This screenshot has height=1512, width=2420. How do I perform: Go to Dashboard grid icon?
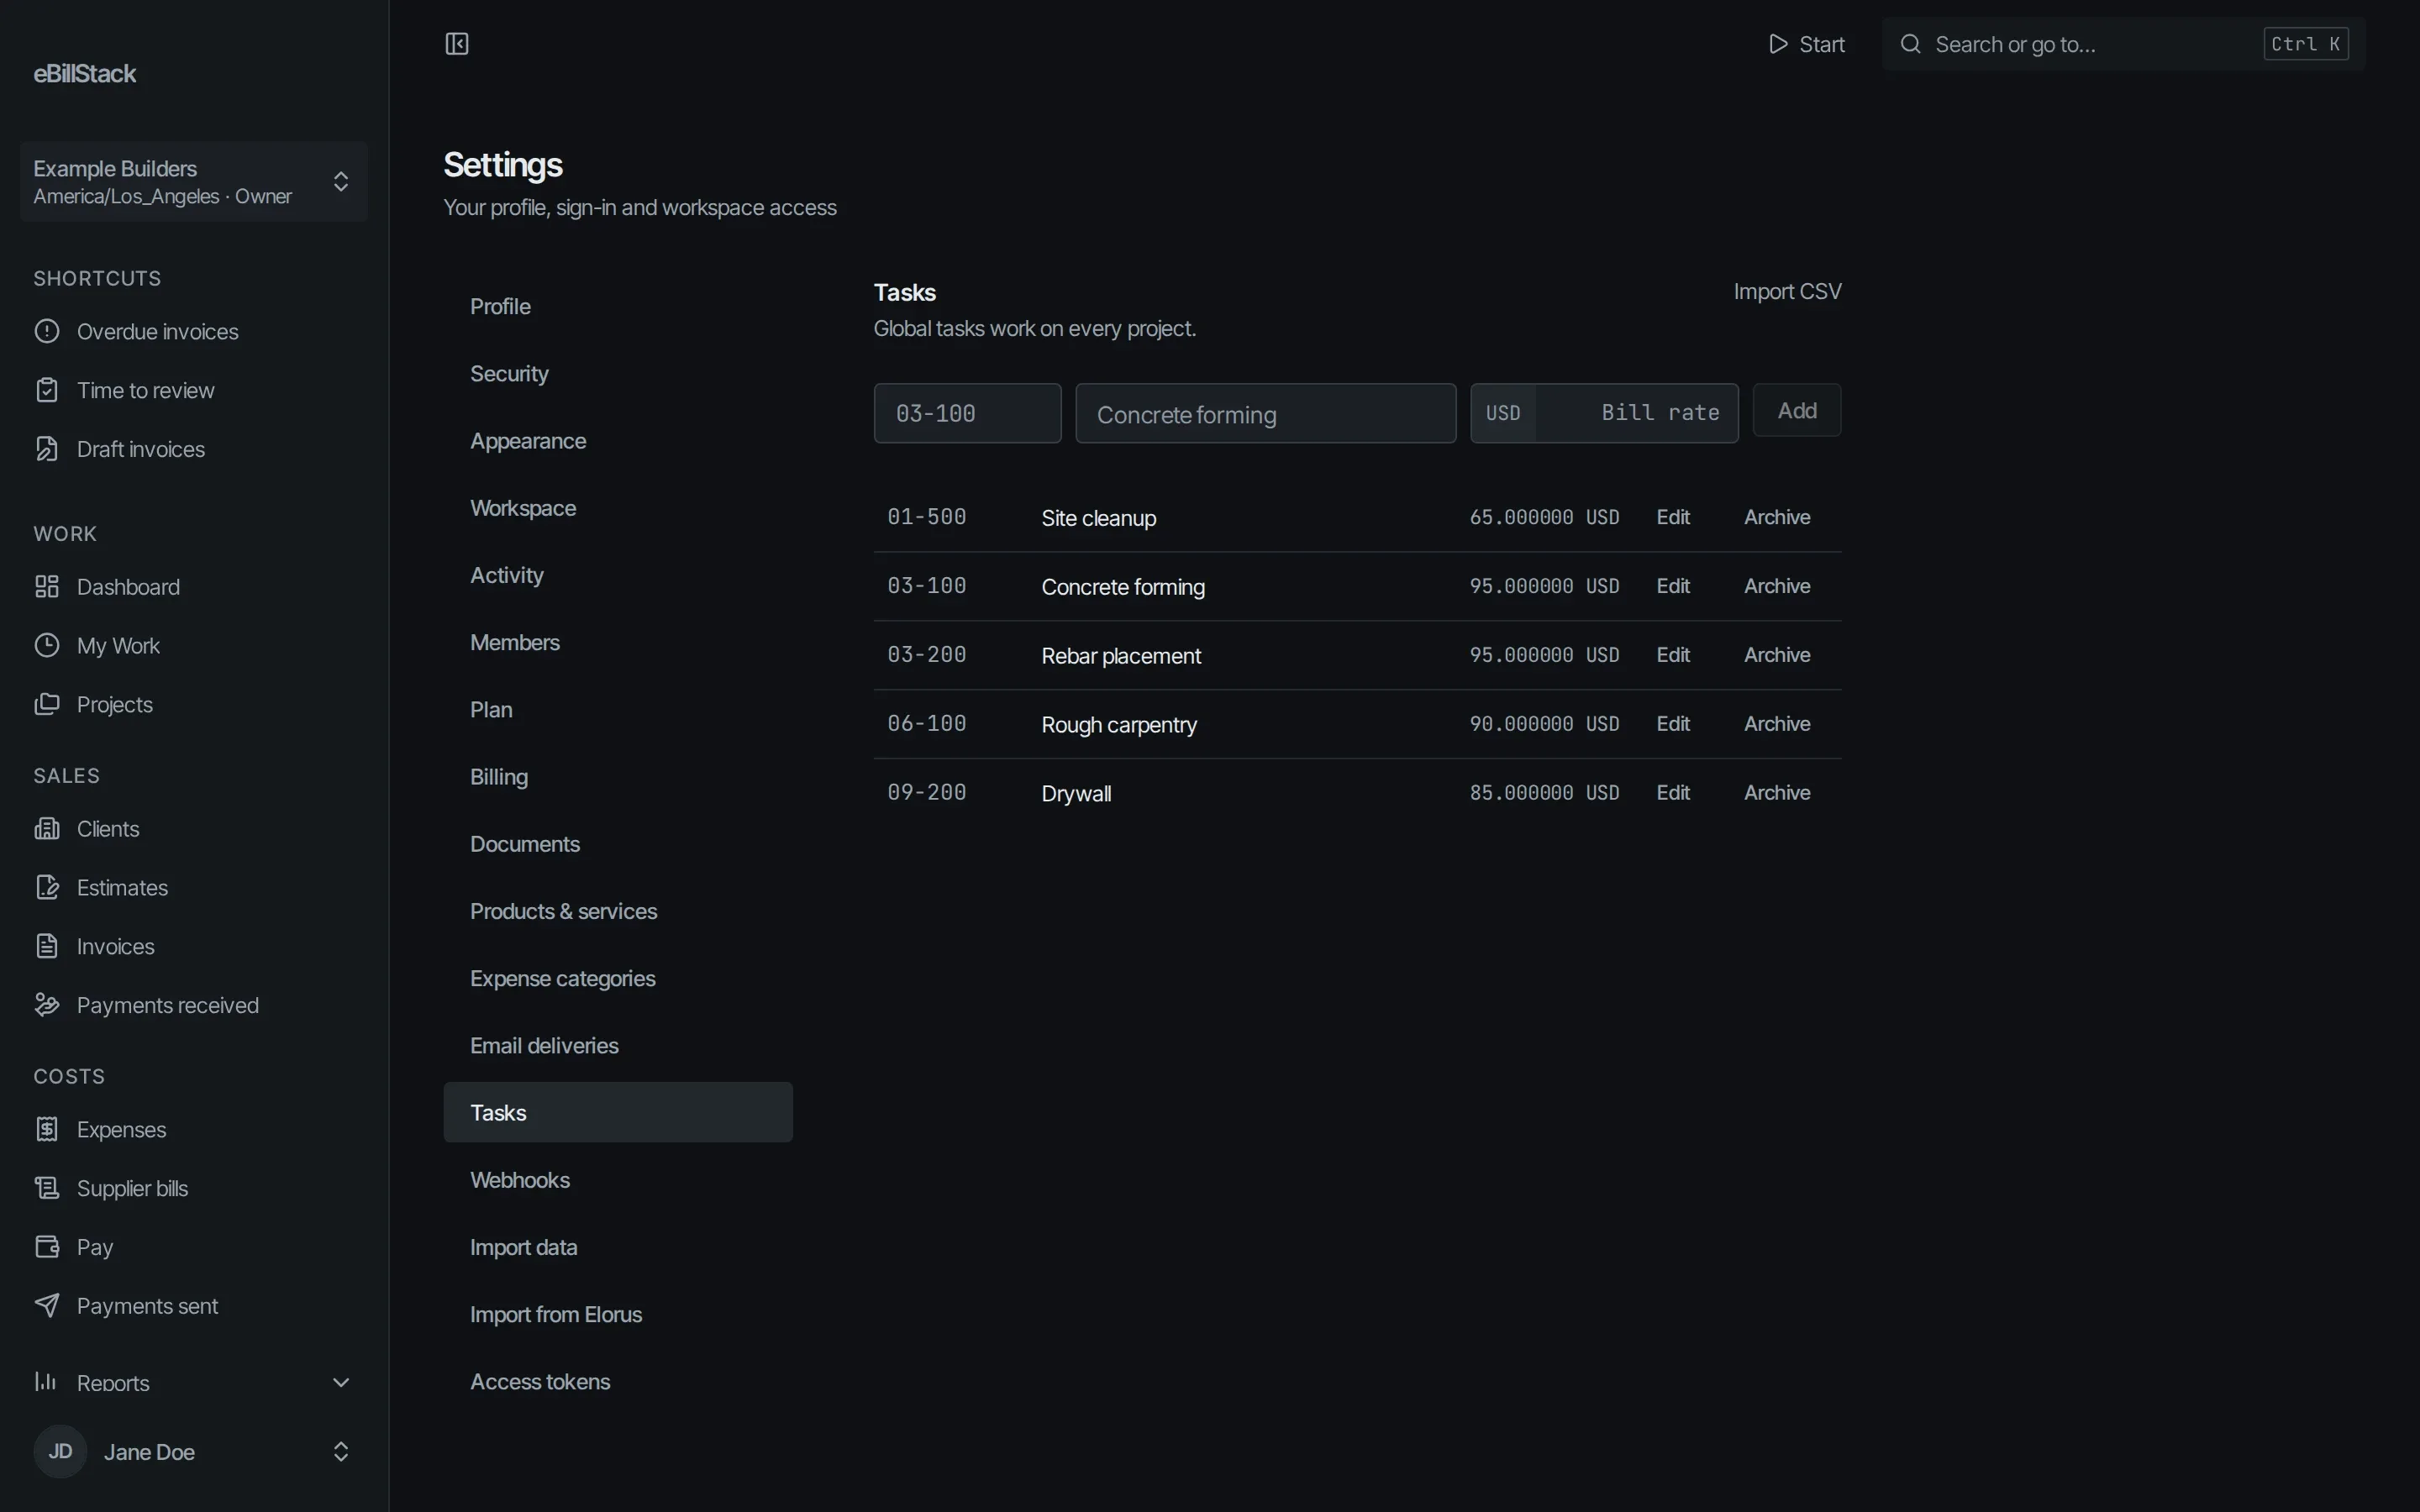(x=47, y=587)
